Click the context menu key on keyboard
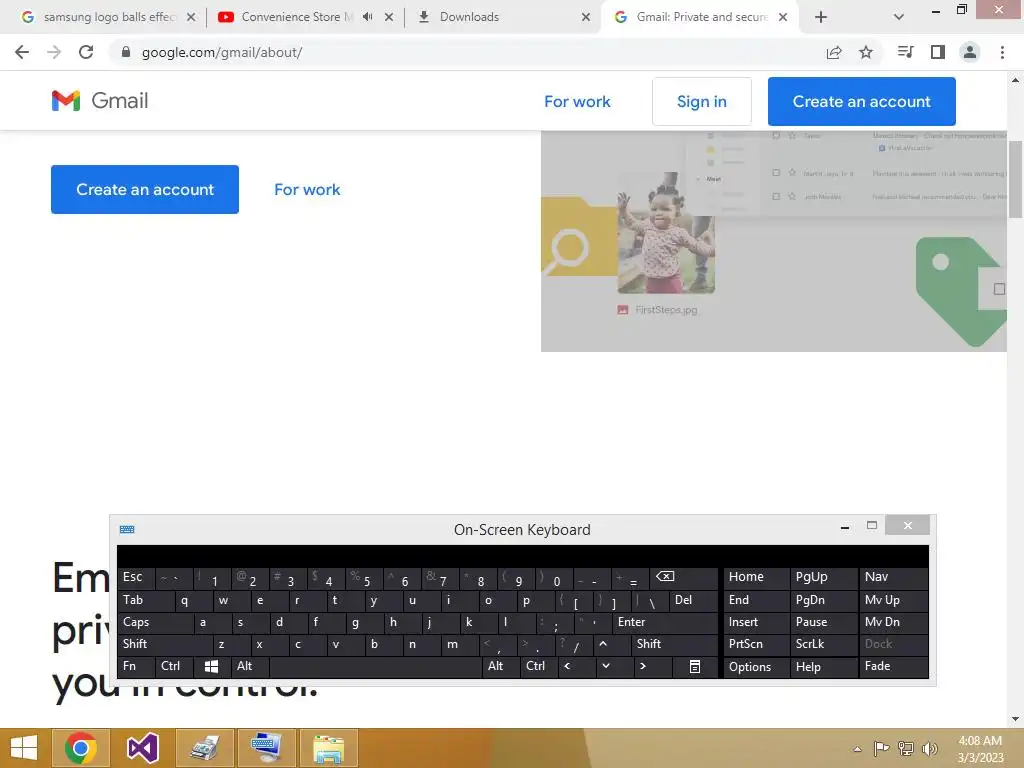Image resolution: width=1024 pixels, height=768 pixels. click(x=695, y=667)
